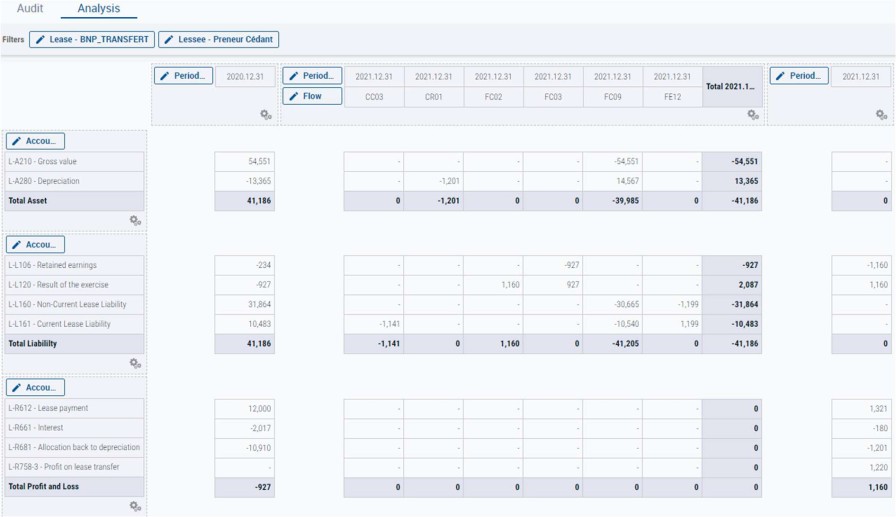This screenshot has width=896, height=517.
Task: Click the 14,567 Depreciation cell under FC09
Action: point(613,181)
